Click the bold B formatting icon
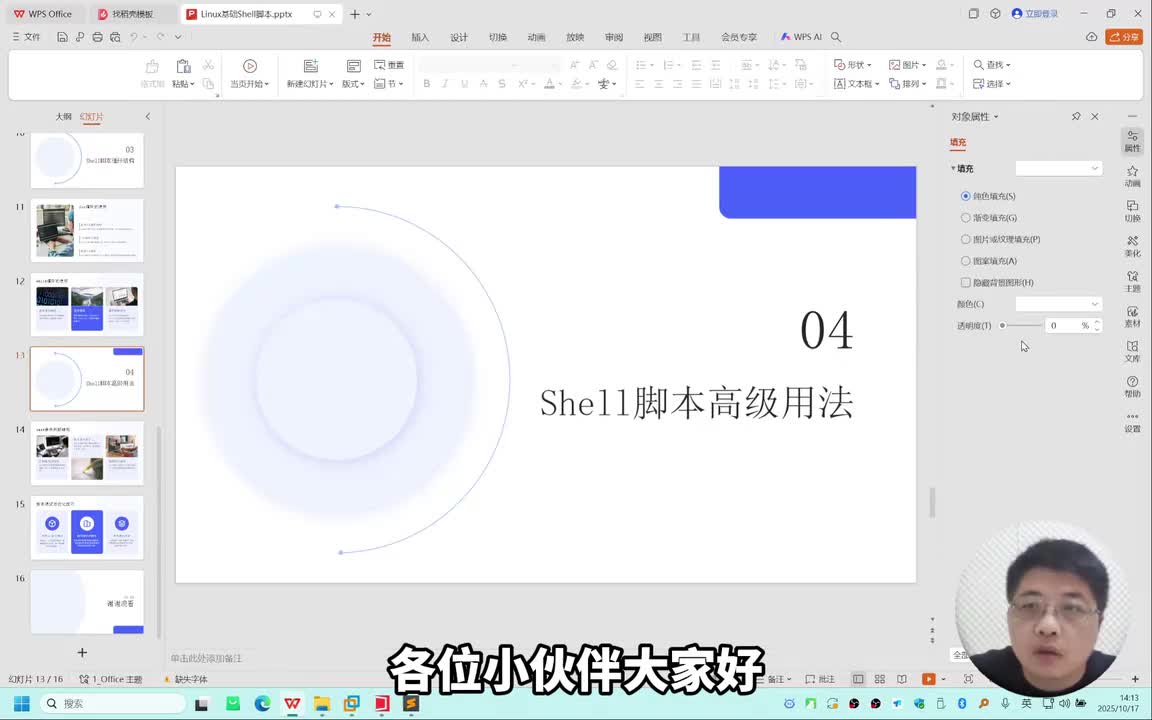 pos(426,84)
